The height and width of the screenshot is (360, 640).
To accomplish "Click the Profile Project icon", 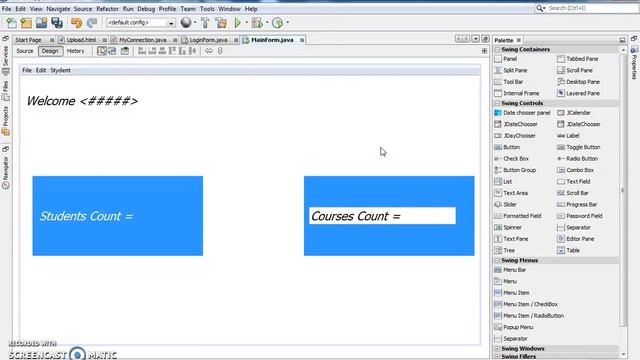I will pos(278,23).
